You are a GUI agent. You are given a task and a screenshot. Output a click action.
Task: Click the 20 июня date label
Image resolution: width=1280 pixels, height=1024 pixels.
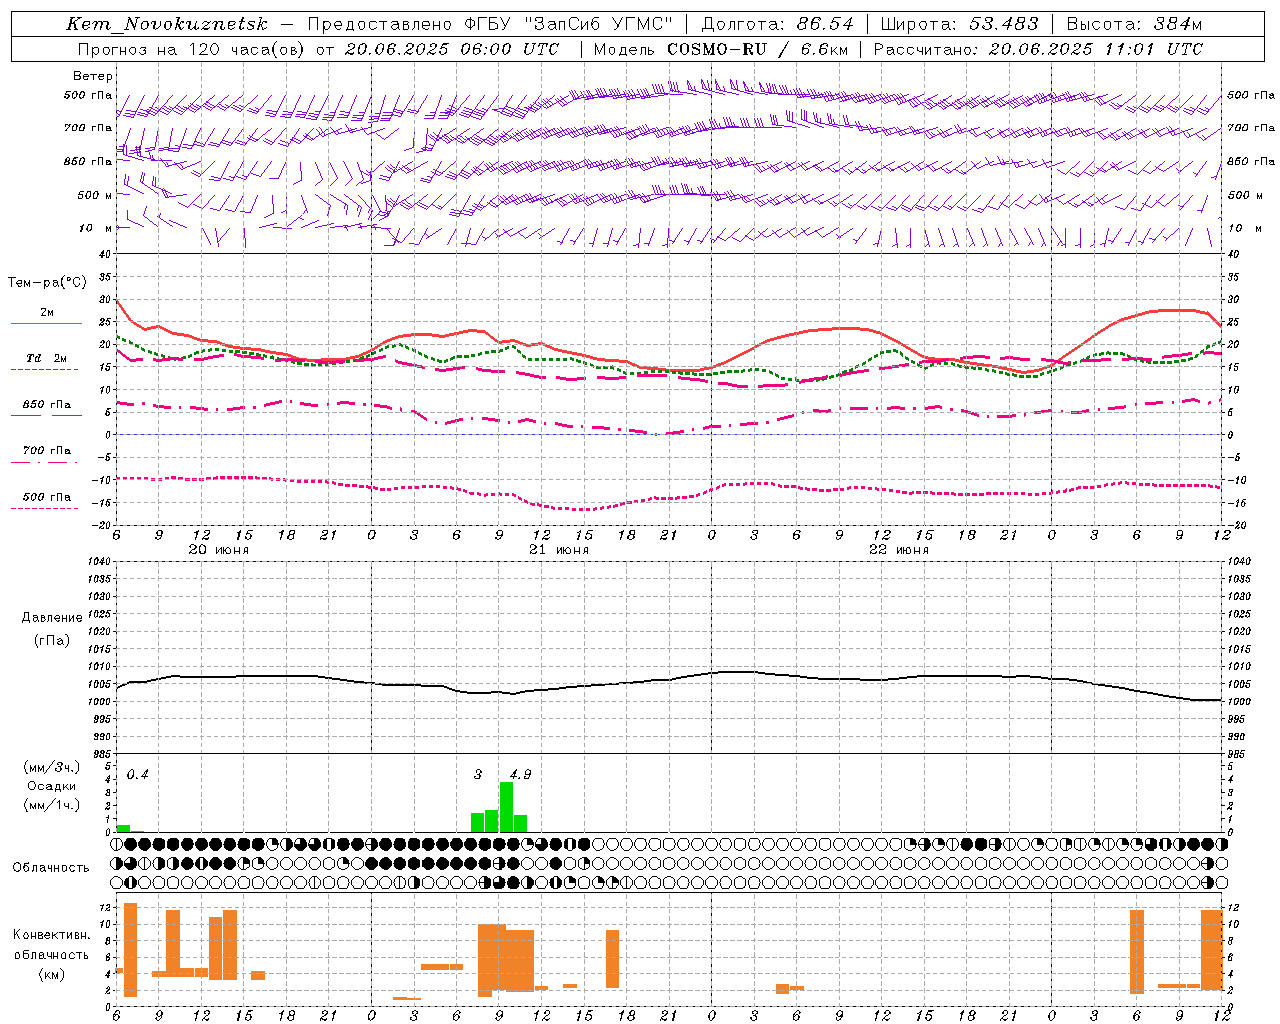(219, 550)
